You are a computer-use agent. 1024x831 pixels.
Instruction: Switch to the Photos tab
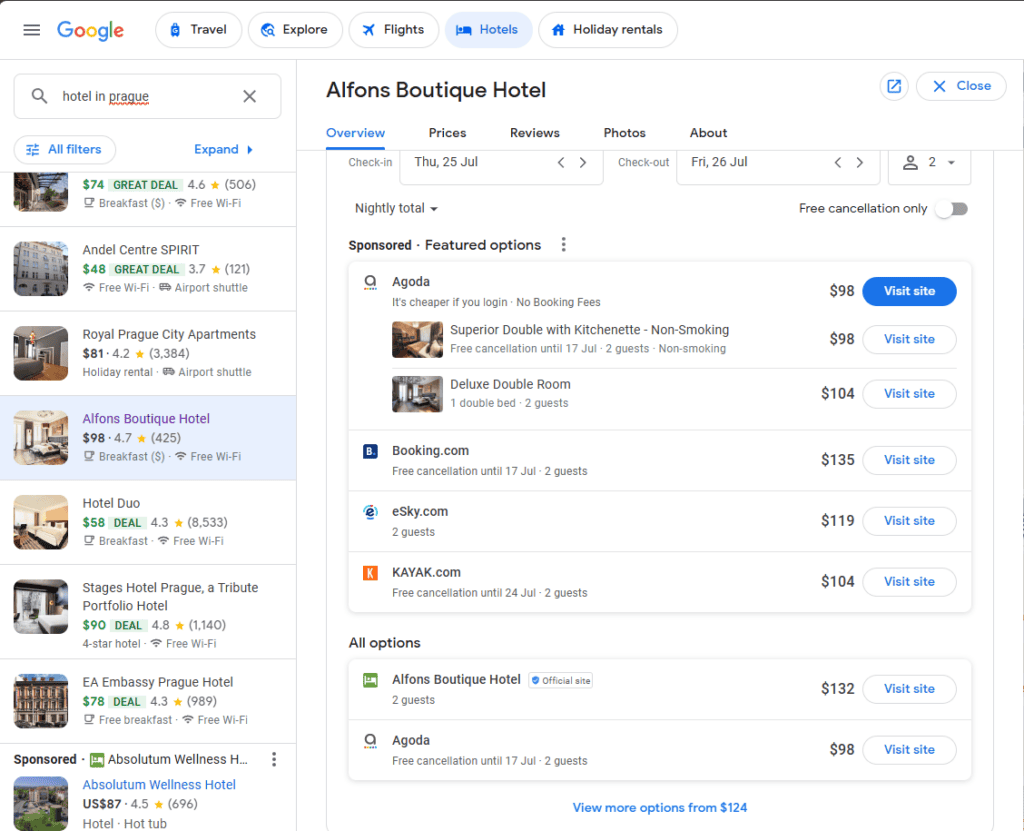point(624,133)
